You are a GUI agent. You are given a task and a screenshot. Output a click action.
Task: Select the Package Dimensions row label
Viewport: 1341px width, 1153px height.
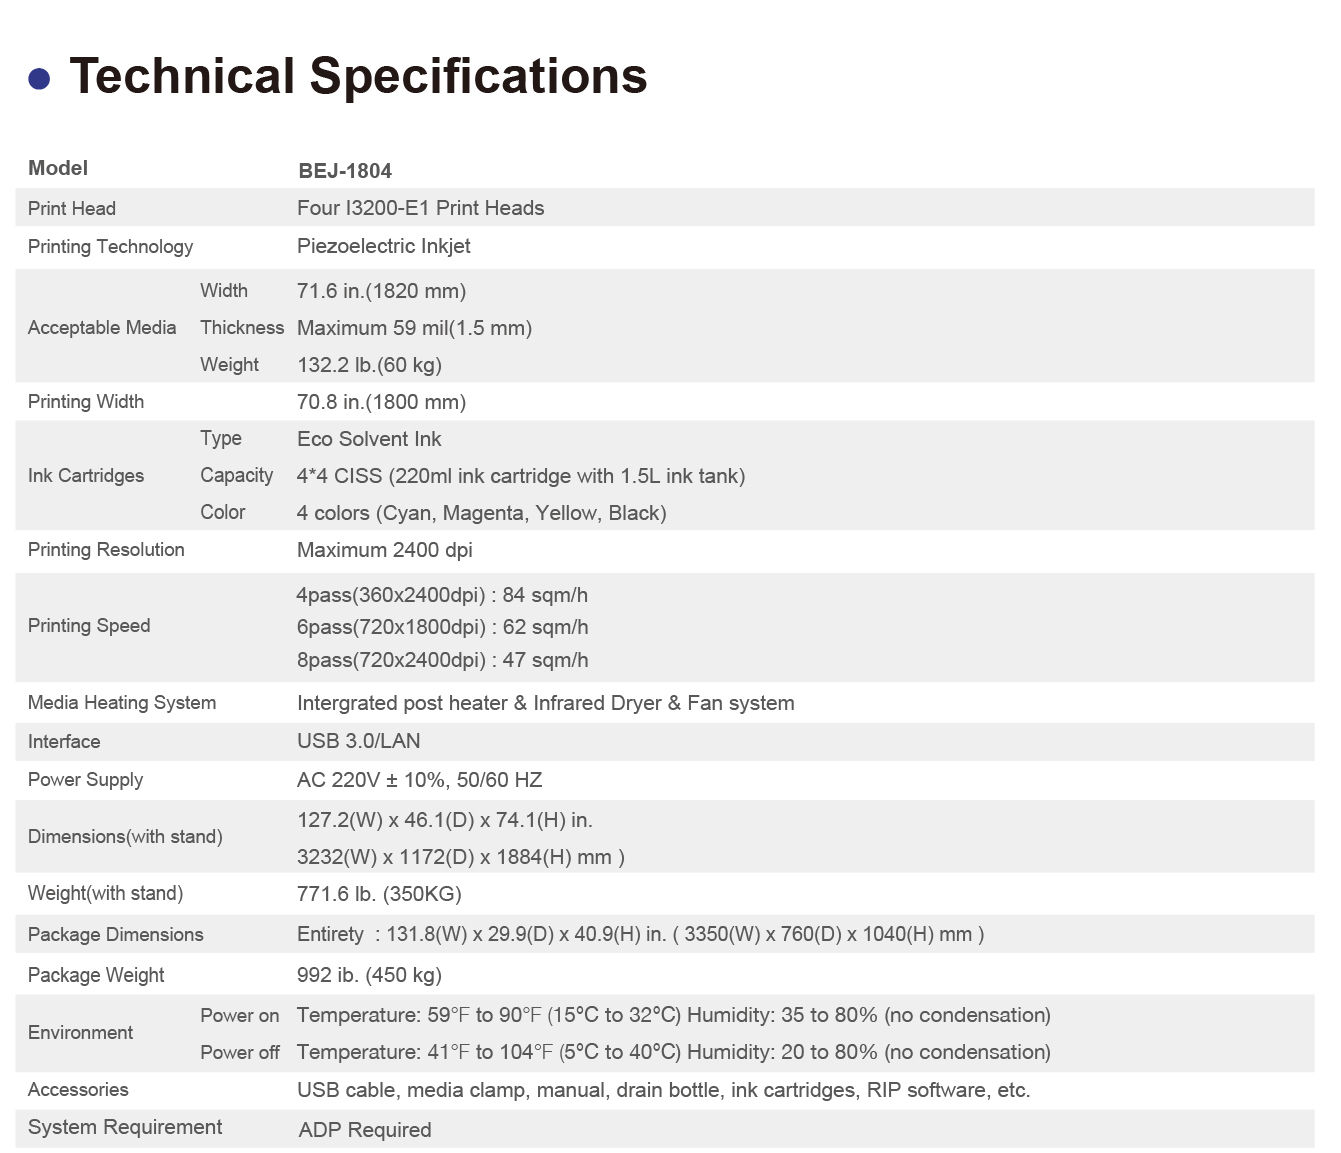116,935
